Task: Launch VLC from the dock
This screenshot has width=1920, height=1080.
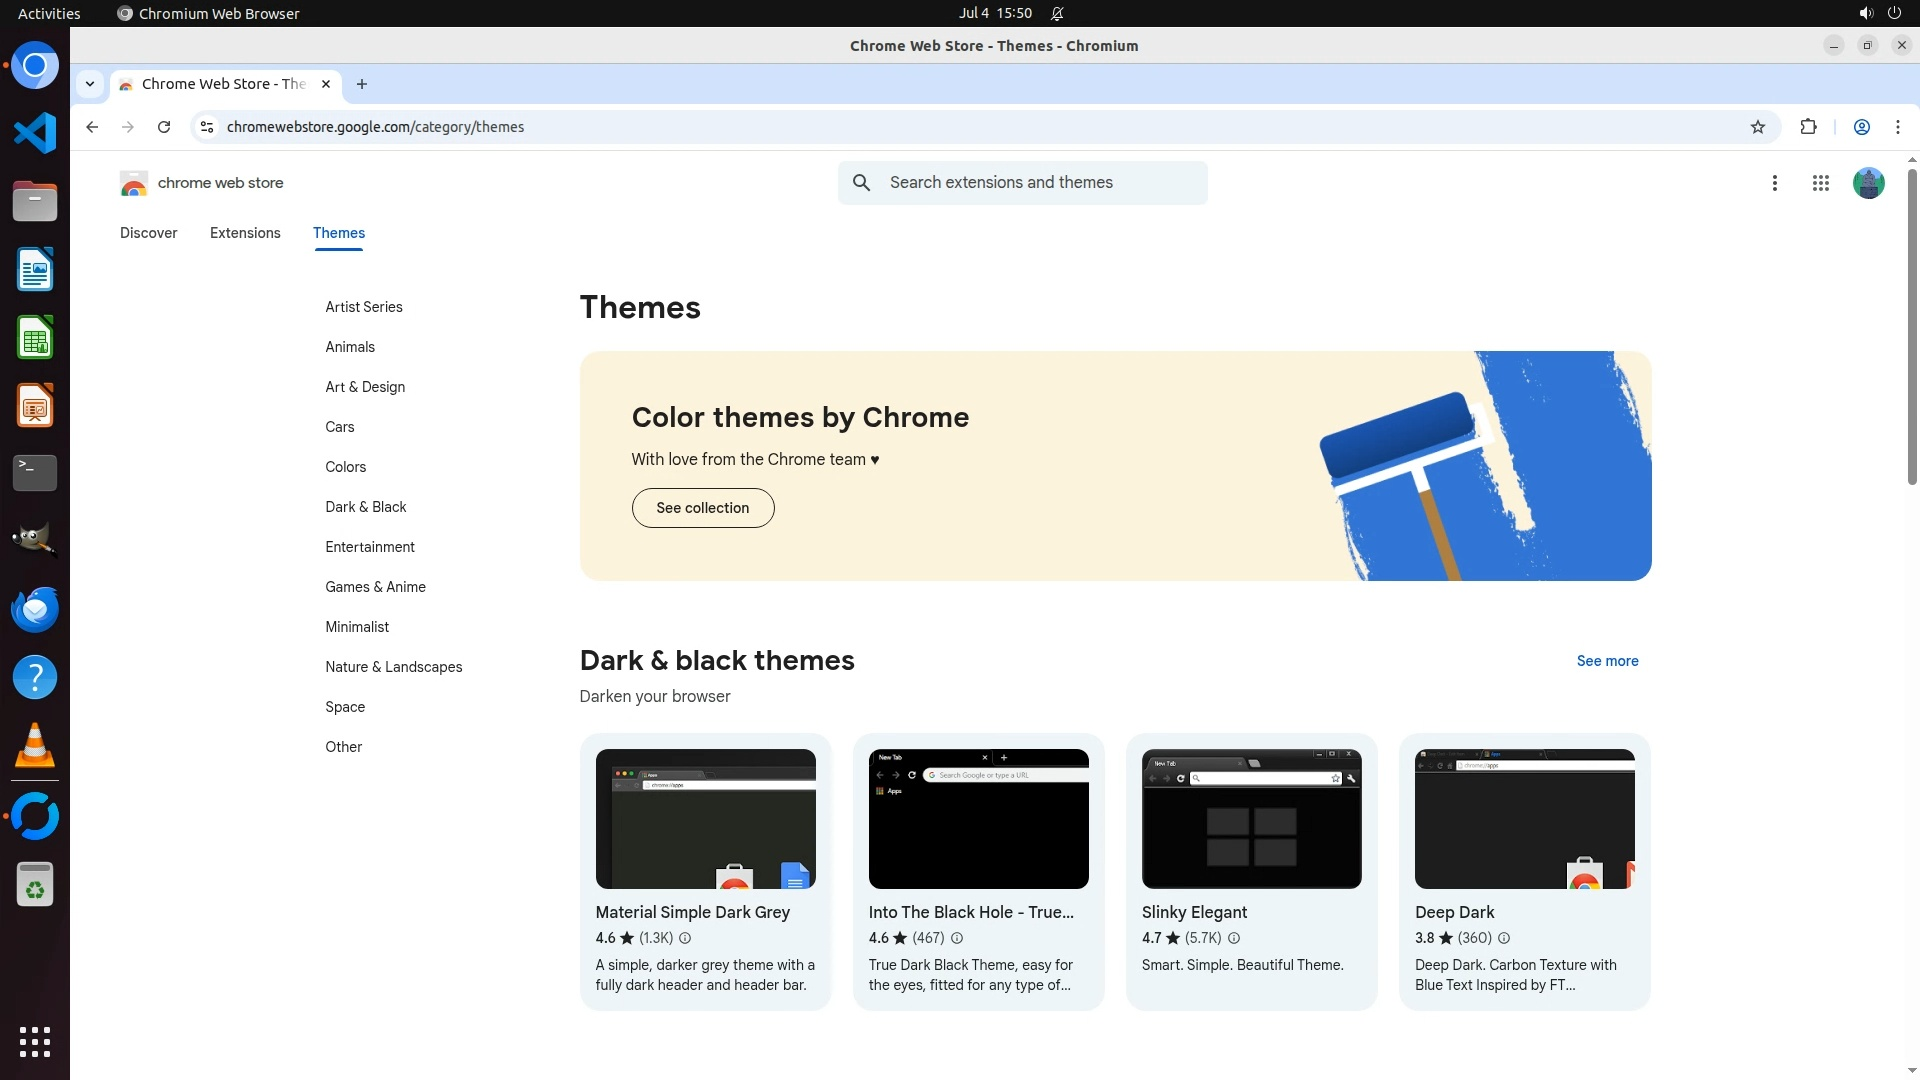Action: coord(35,746)
